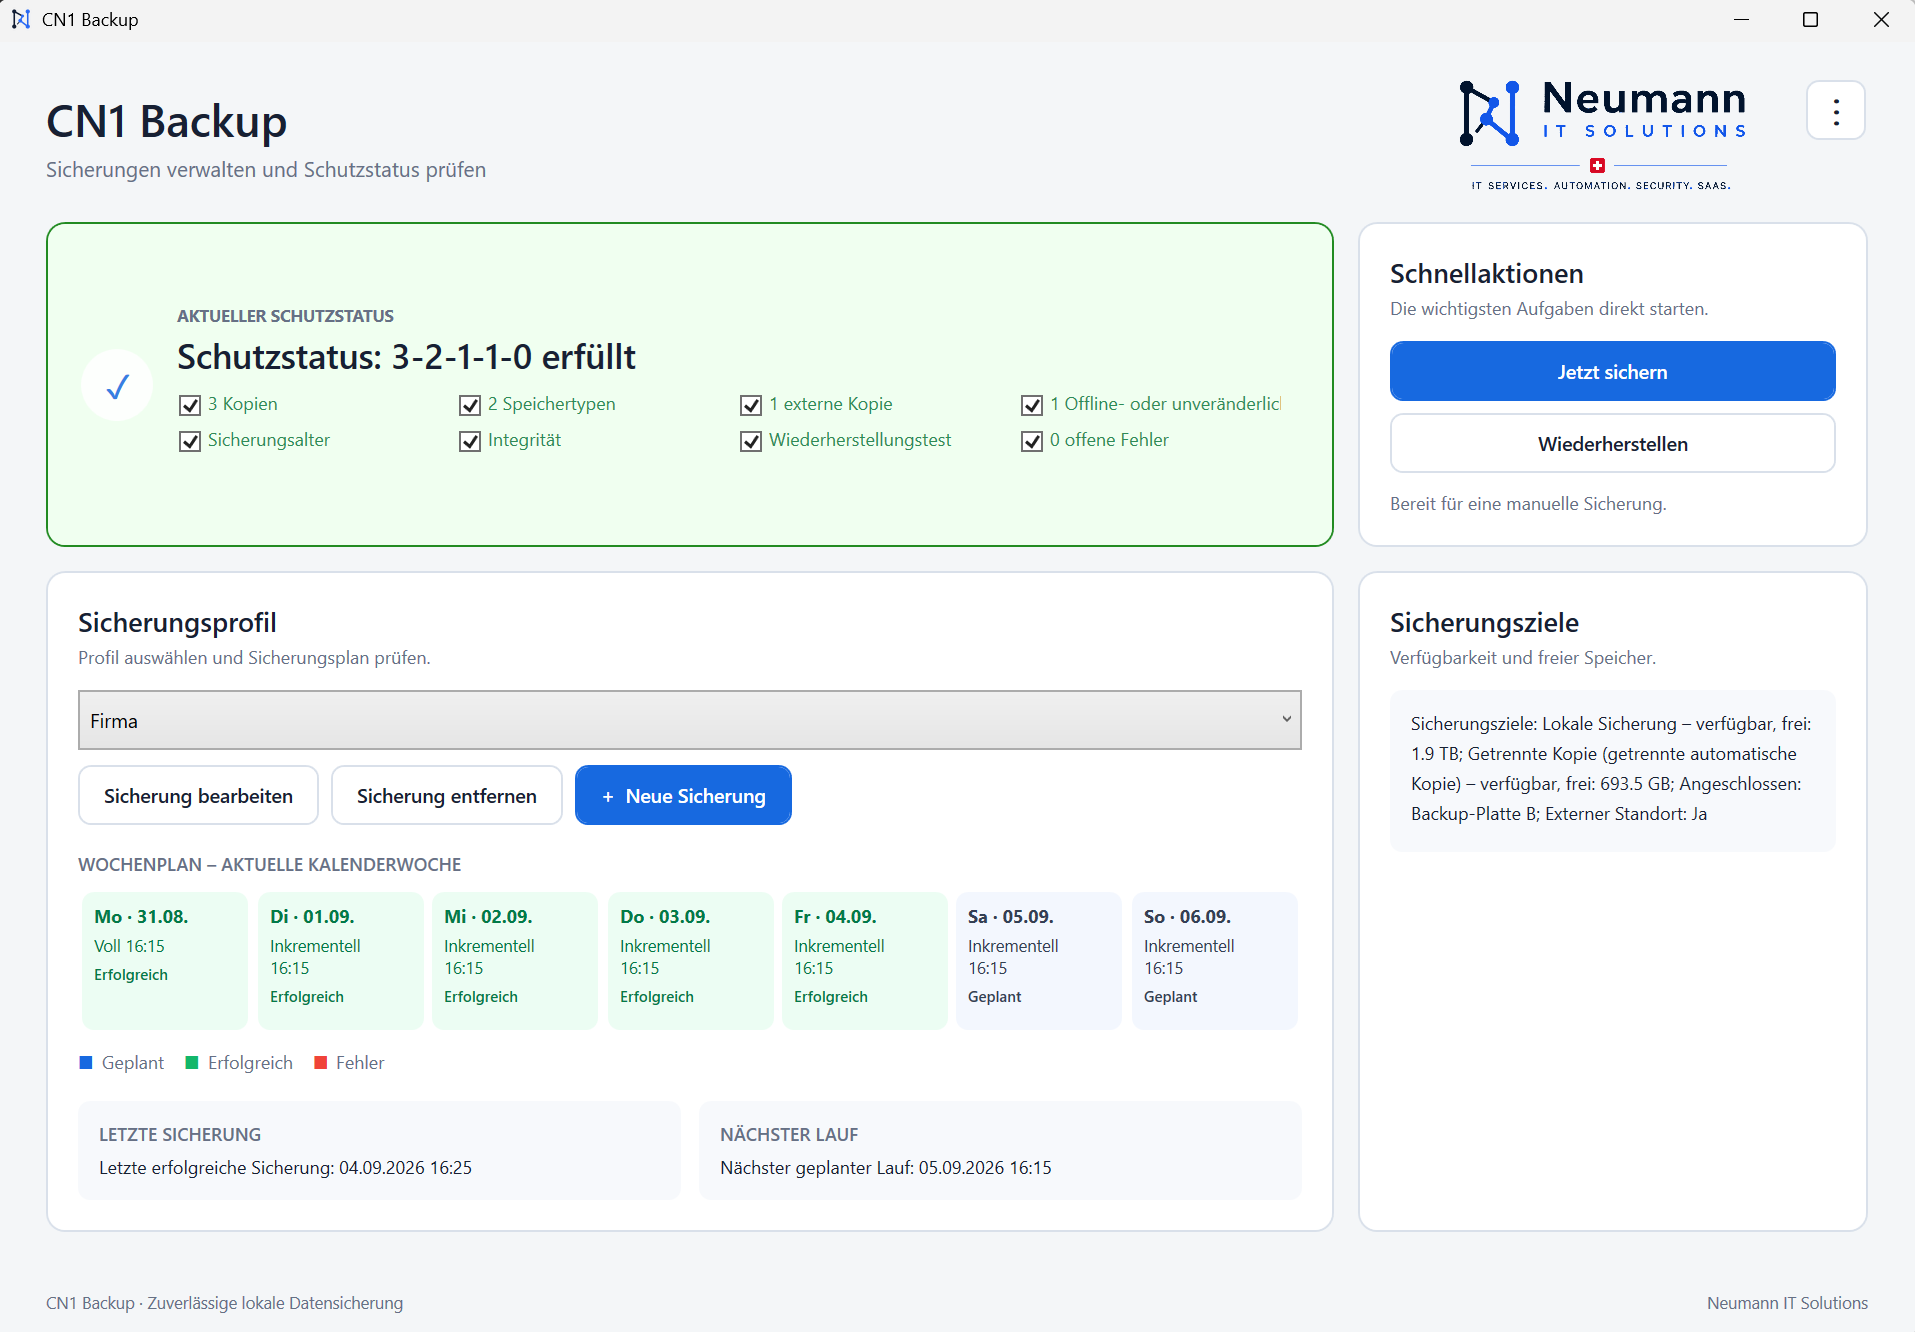Select the Sa 05.09. planned card
1915x1332 pixels.
point(1039,961)
